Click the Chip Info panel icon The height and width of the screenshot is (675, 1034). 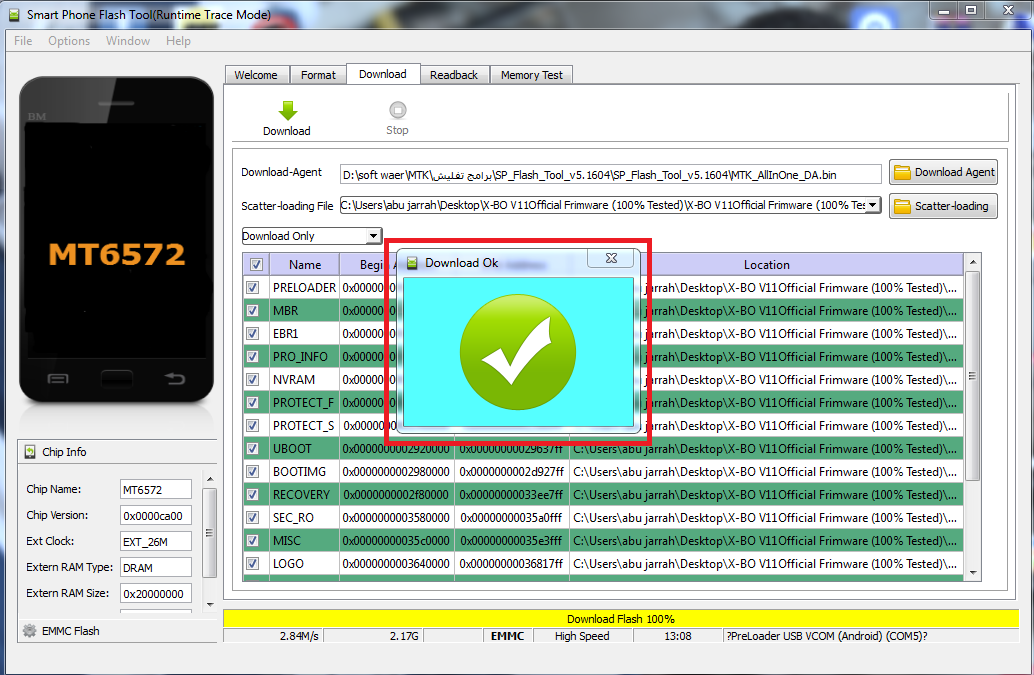[x=30, y=452]
